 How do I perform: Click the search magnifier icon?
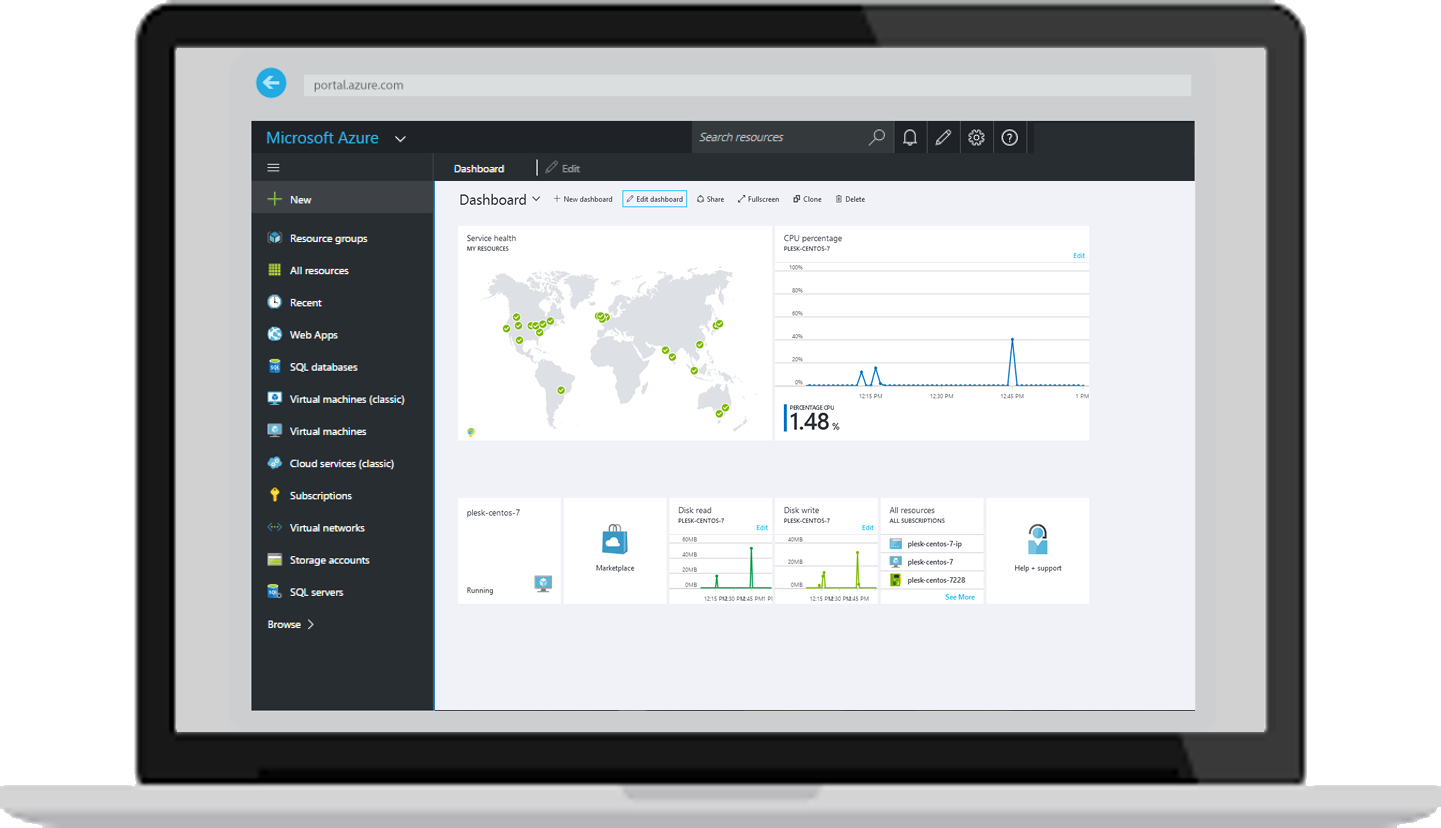877,138
